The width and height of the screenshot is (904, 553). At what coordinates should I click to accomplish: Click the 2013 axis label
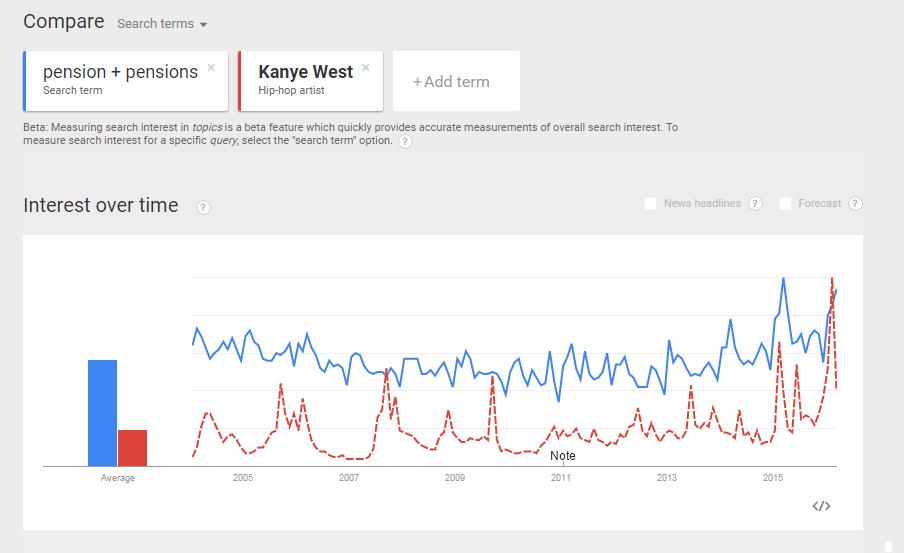coord(667,477)
